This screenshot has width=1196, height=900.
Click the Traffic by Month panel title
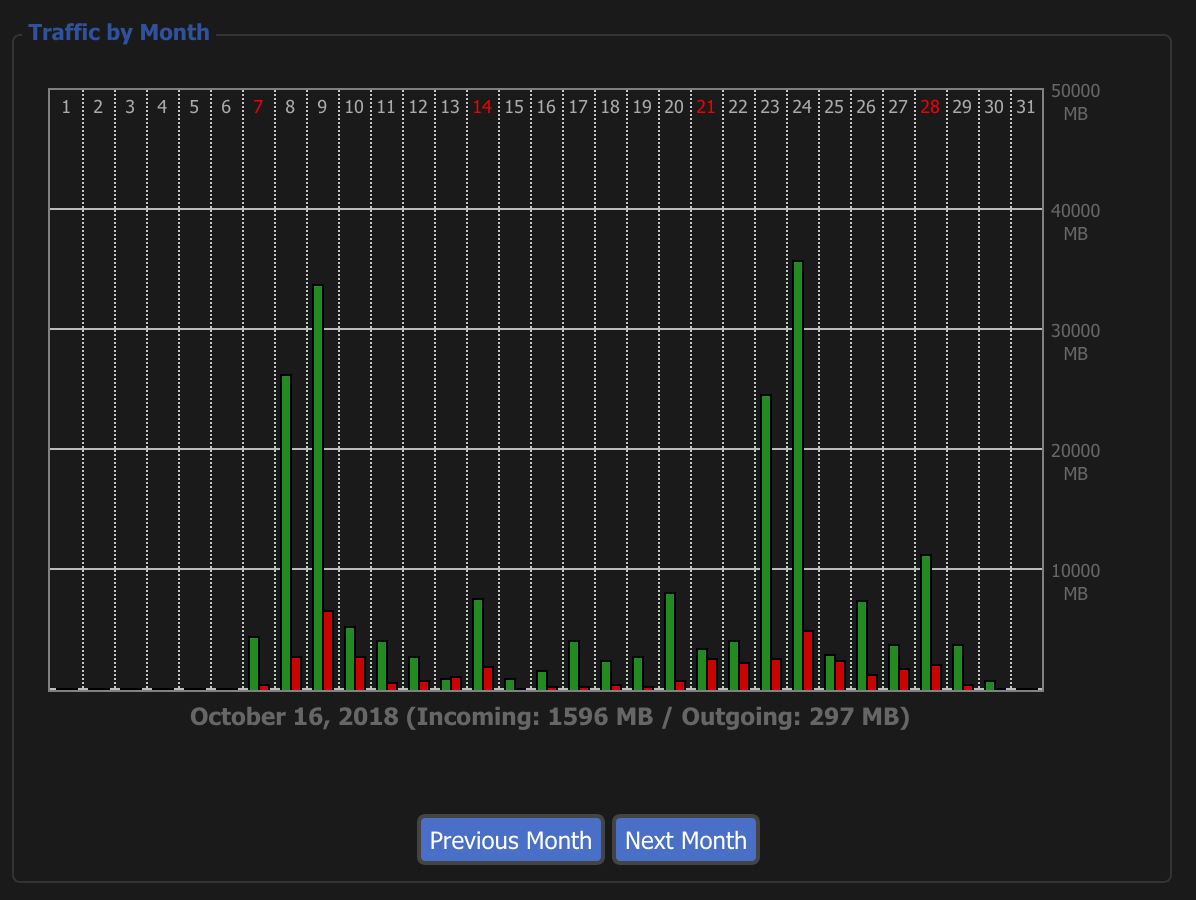119,32
